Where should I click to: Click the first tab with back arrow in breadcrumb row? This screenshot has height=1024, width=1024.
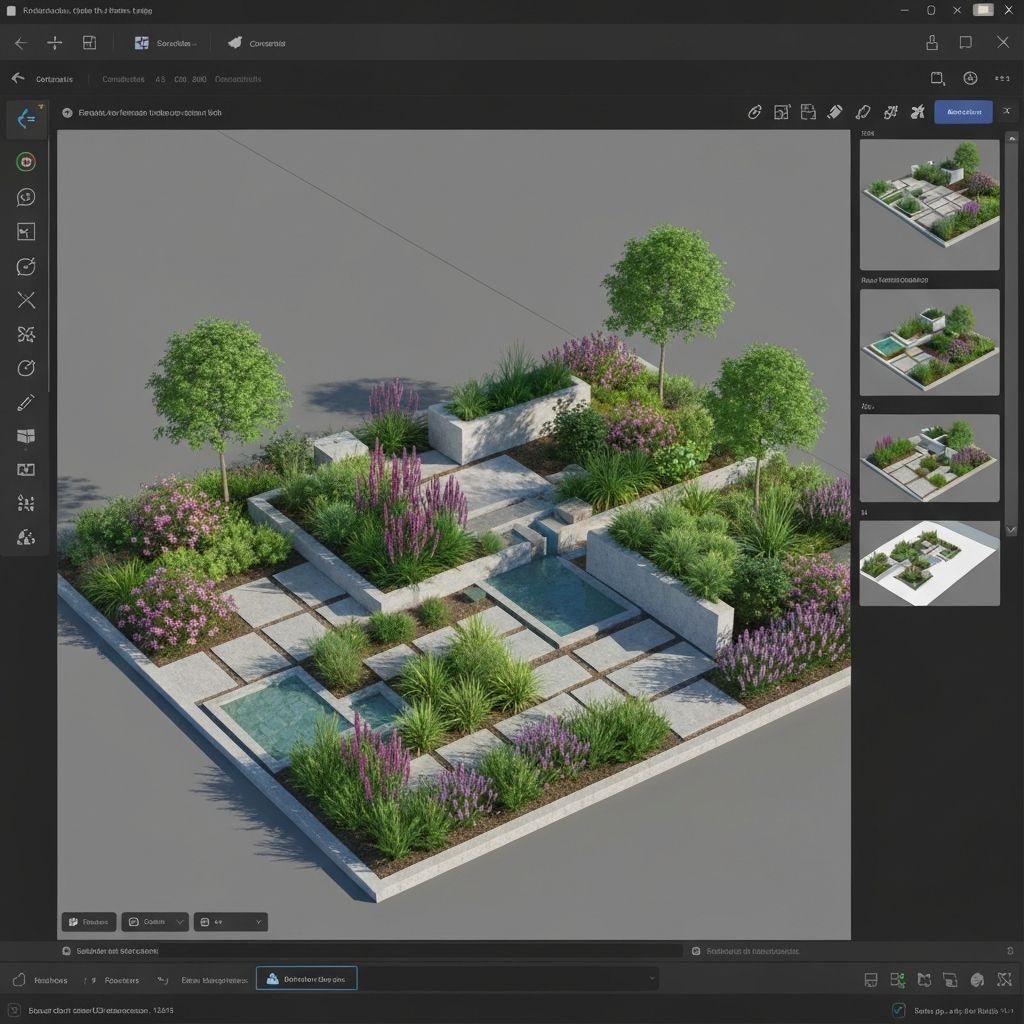pos(43,79)
